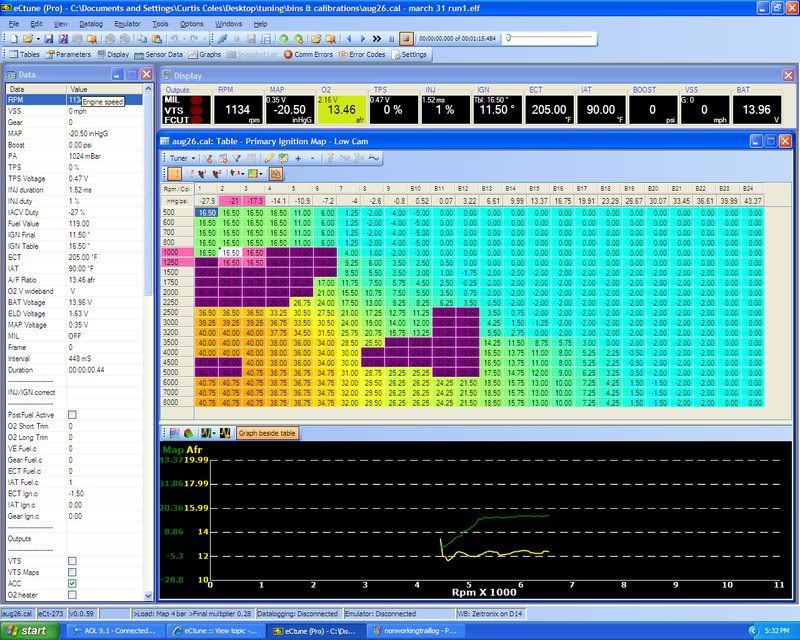Open the Comm Errors window
Viewport: 800px width, 640px height.
pos(308,54)
